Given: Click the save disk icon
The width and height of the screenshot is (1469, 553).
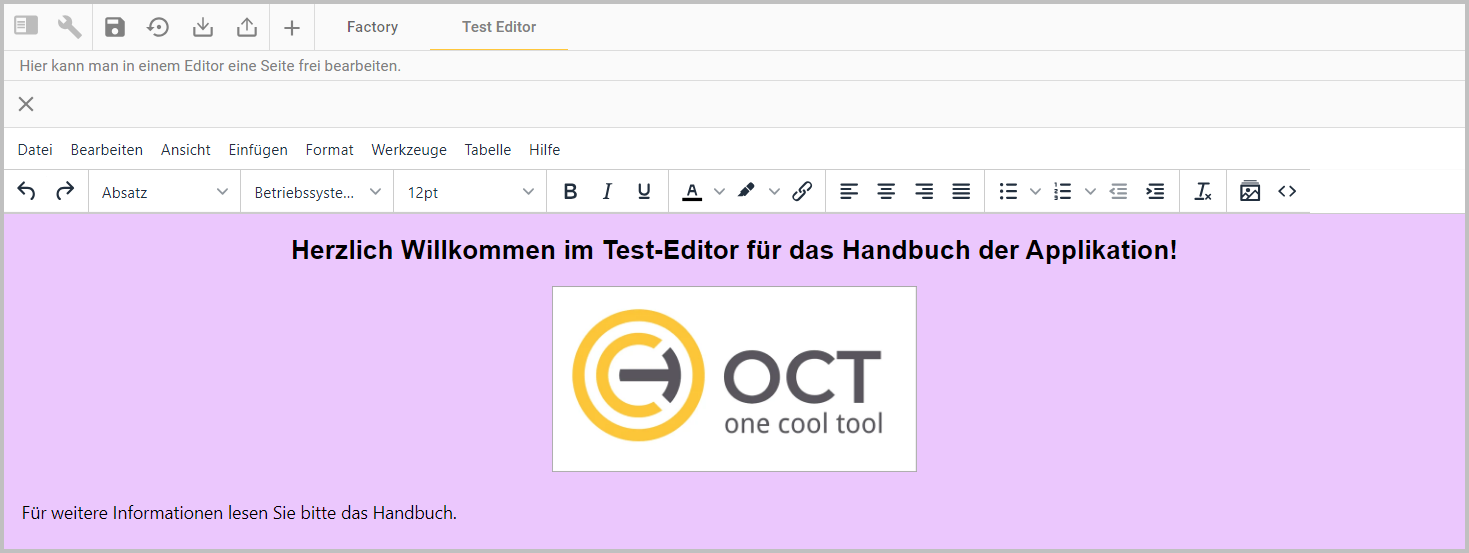Looking at the screenshot, I should tap(115, 27).
